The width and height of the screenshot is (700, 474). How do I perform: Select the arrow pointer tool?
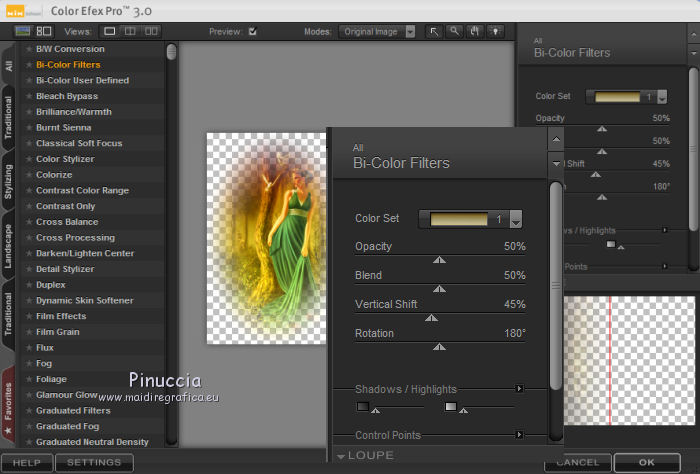[435, 31]
